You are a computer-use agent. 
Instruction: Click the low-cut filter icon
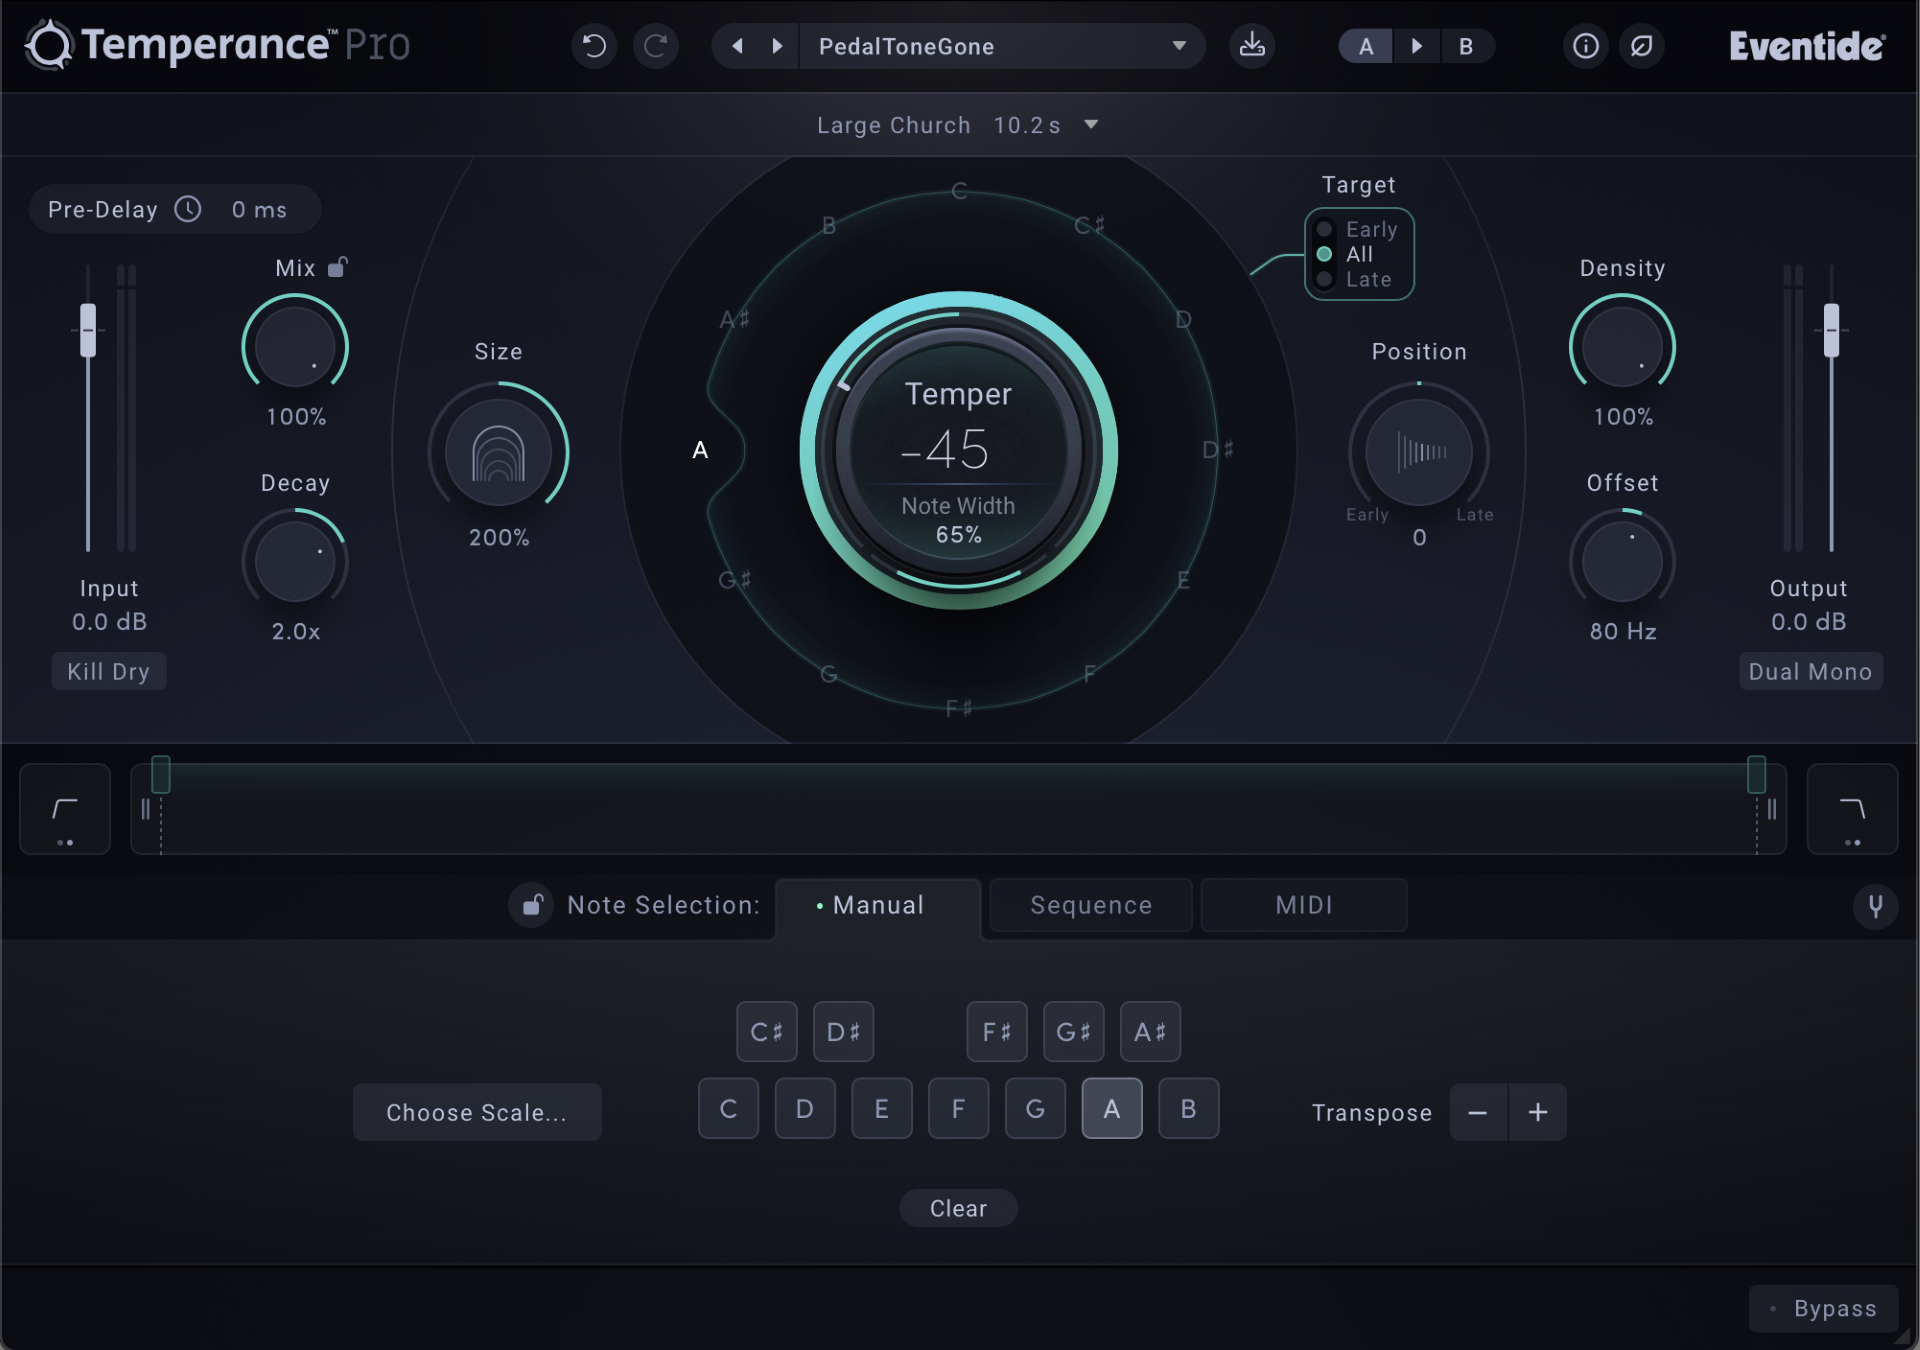(x=65, y=809)
